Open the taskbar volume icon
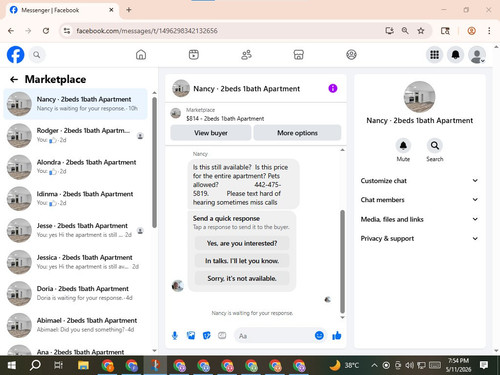 pyautogui.click(x=409, y=366)
